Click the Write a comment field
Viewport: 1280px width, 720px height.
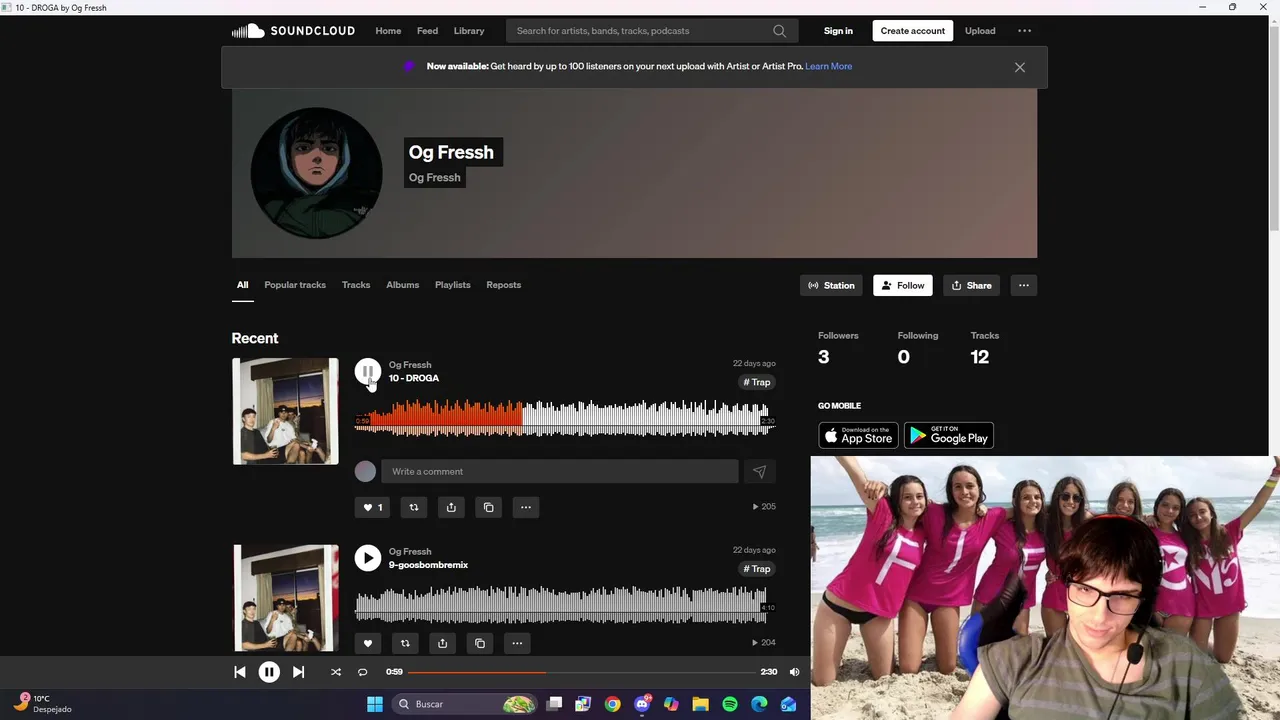[x=560, y=472]
